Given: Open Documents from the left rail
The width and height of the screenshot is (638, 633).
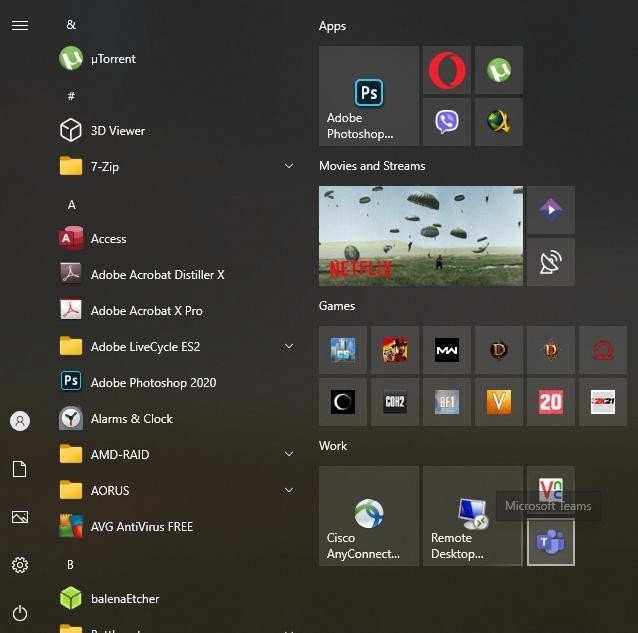Looking at the screenshot, I should (20, 469).
